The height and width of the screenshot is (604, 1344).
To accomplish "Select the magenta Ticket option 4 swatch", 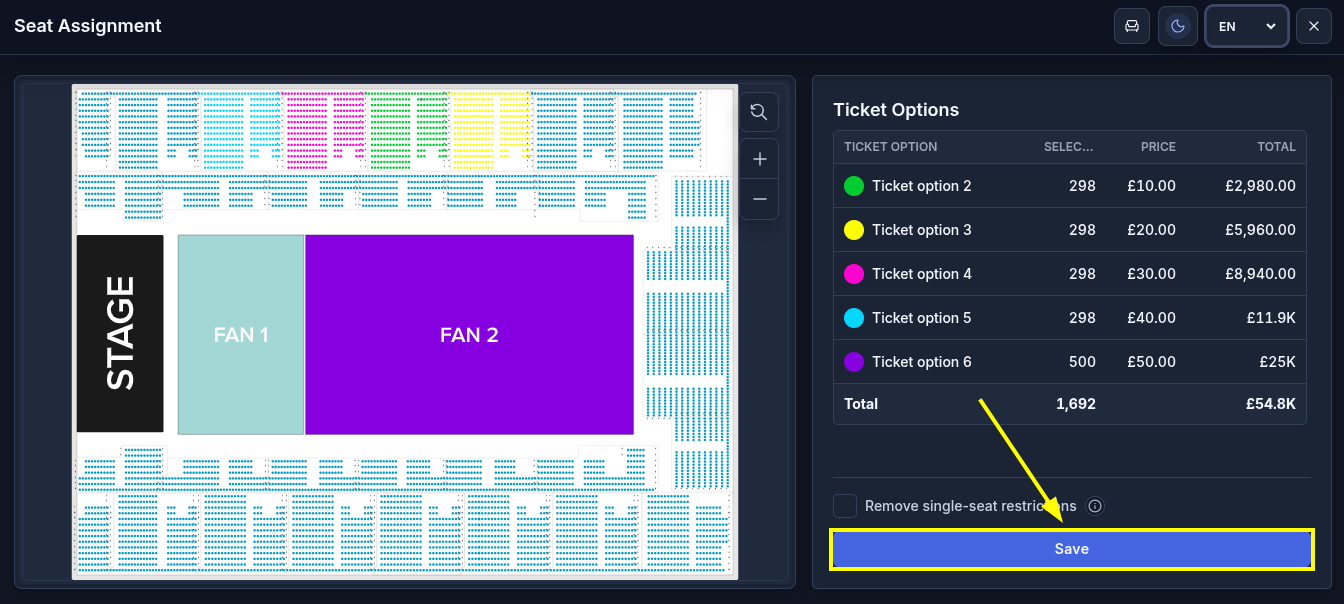I will coord(854,274).
